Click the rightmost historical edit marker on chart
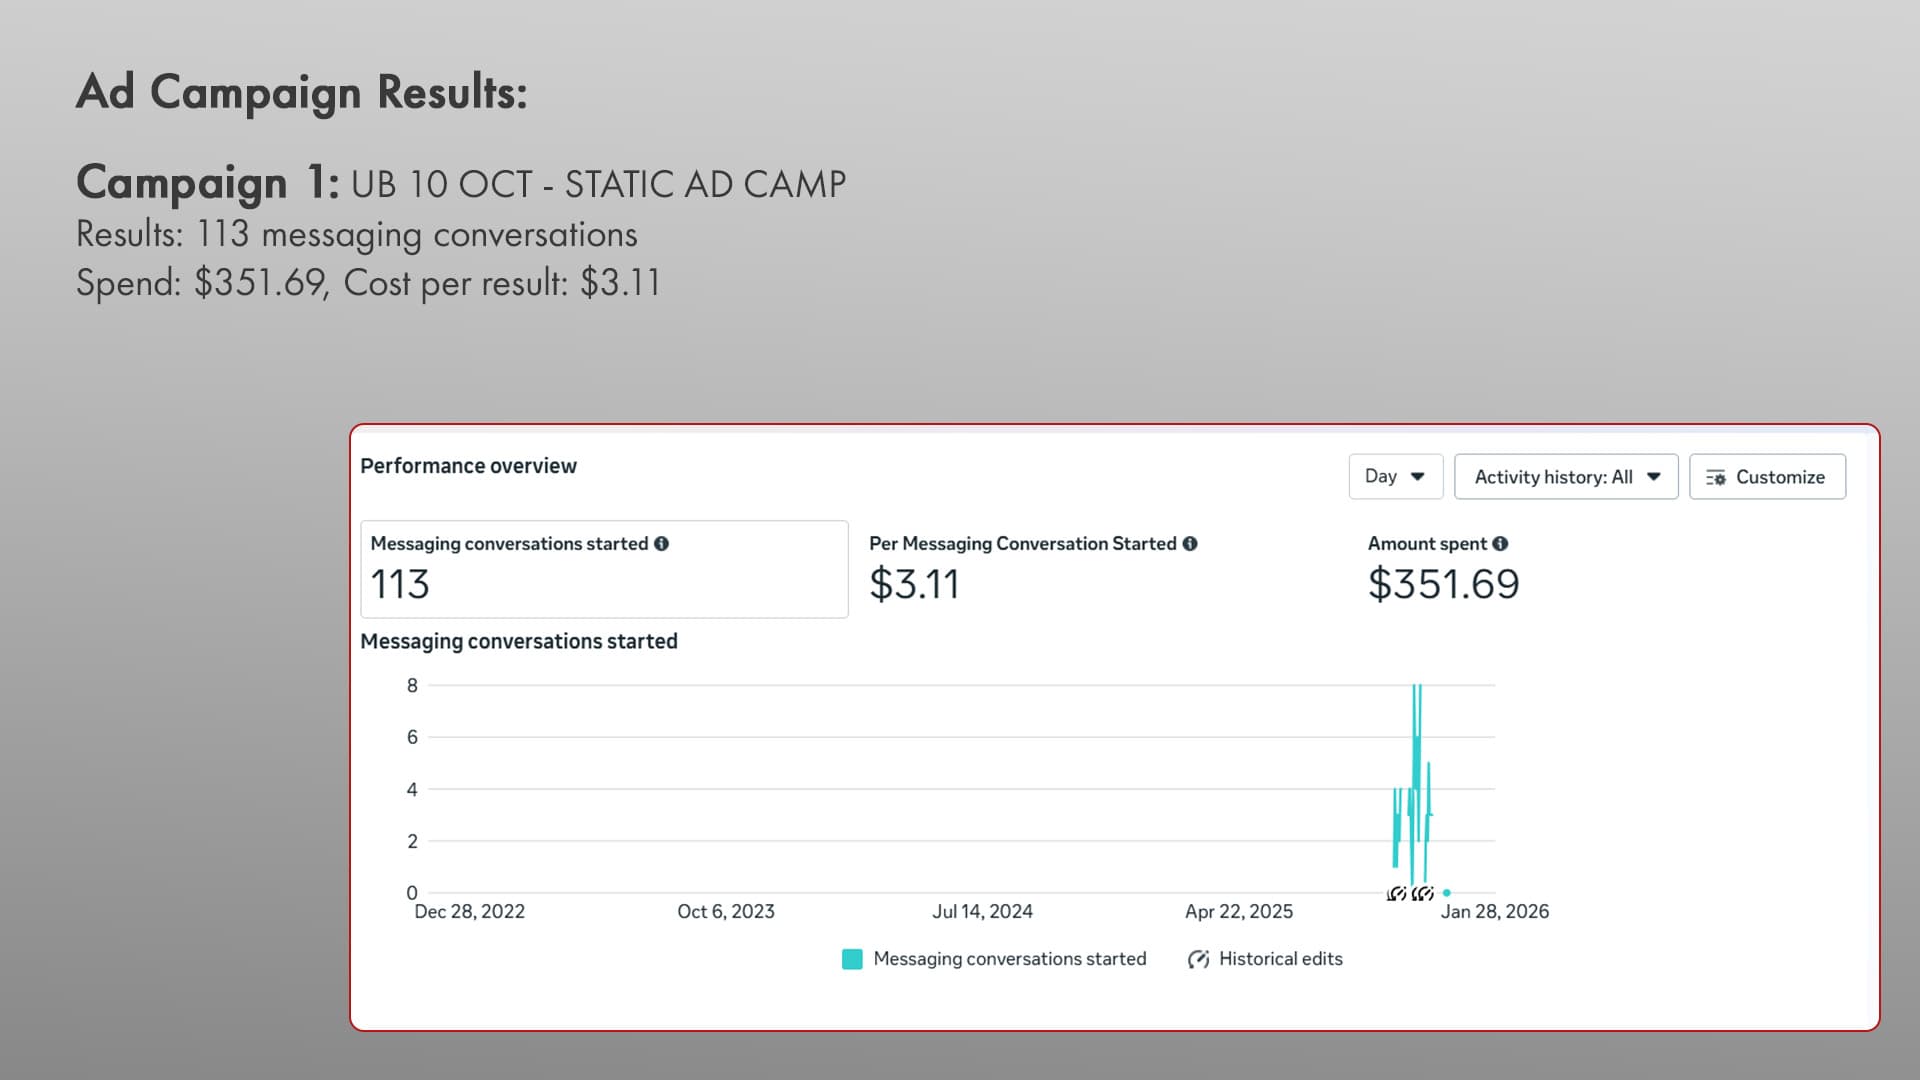 point(1424,893)
